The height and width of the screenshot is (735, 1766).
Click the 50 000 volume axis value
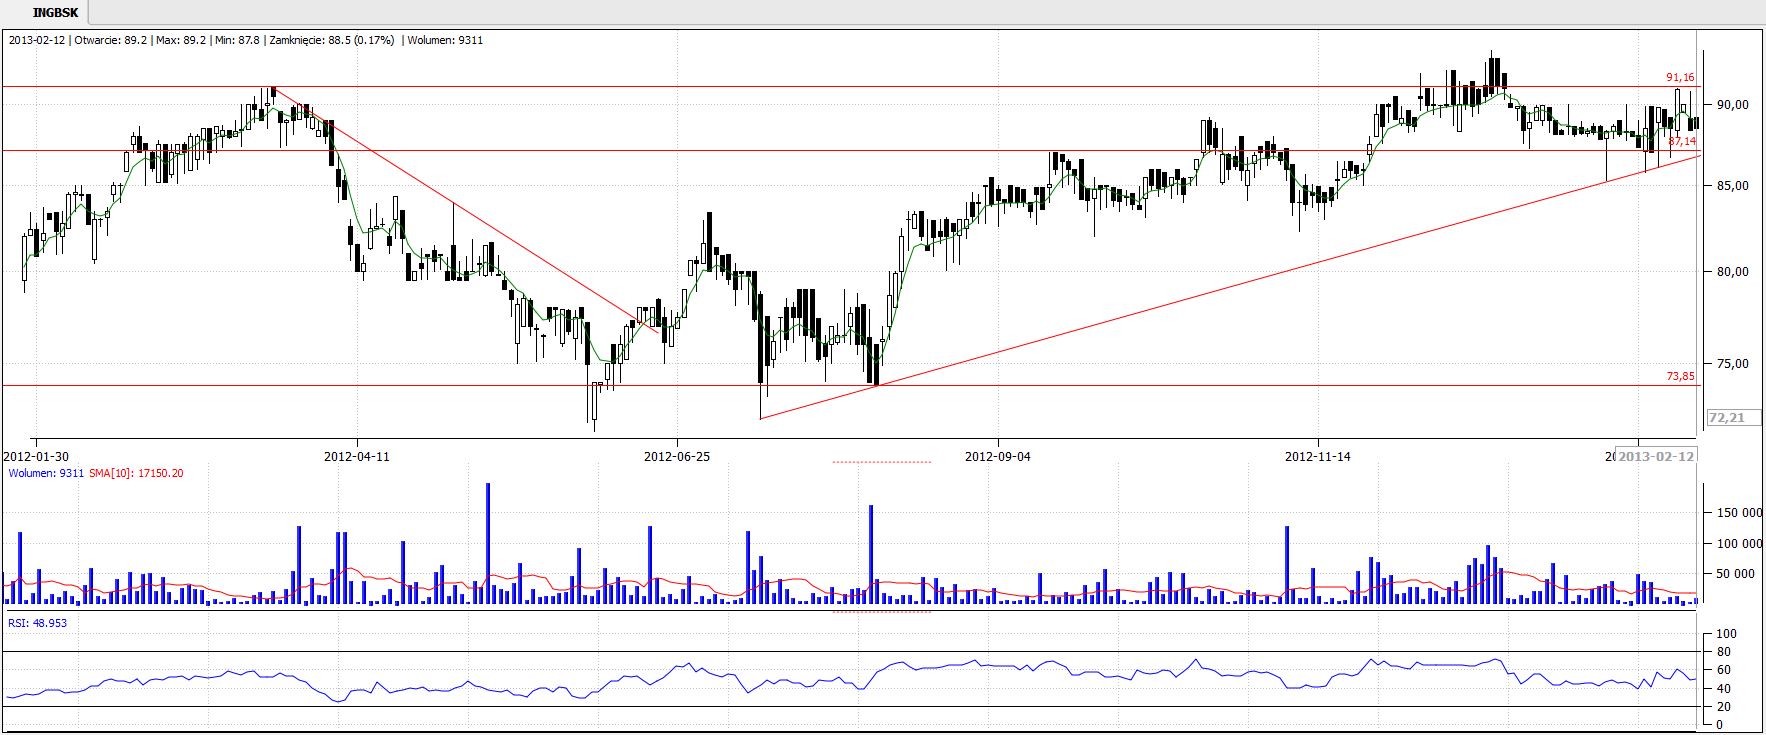point(1737,573)
